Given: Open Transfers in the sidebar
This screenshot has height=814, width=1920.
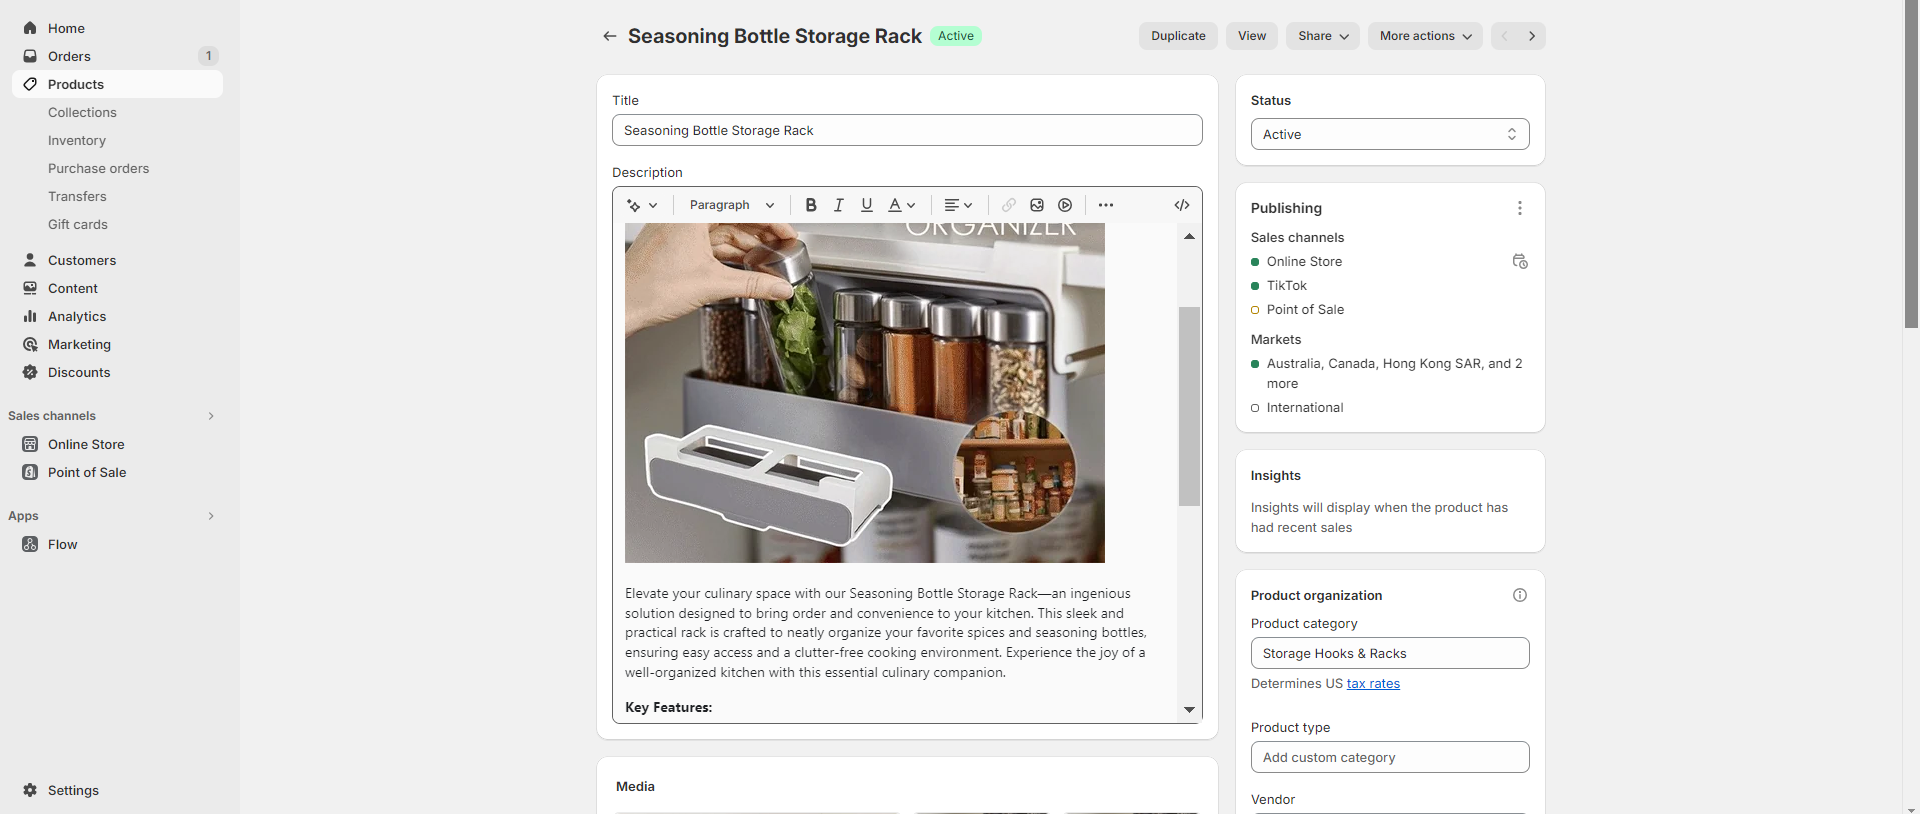Looking at the screenshot, I should click(x=77, y=196).
